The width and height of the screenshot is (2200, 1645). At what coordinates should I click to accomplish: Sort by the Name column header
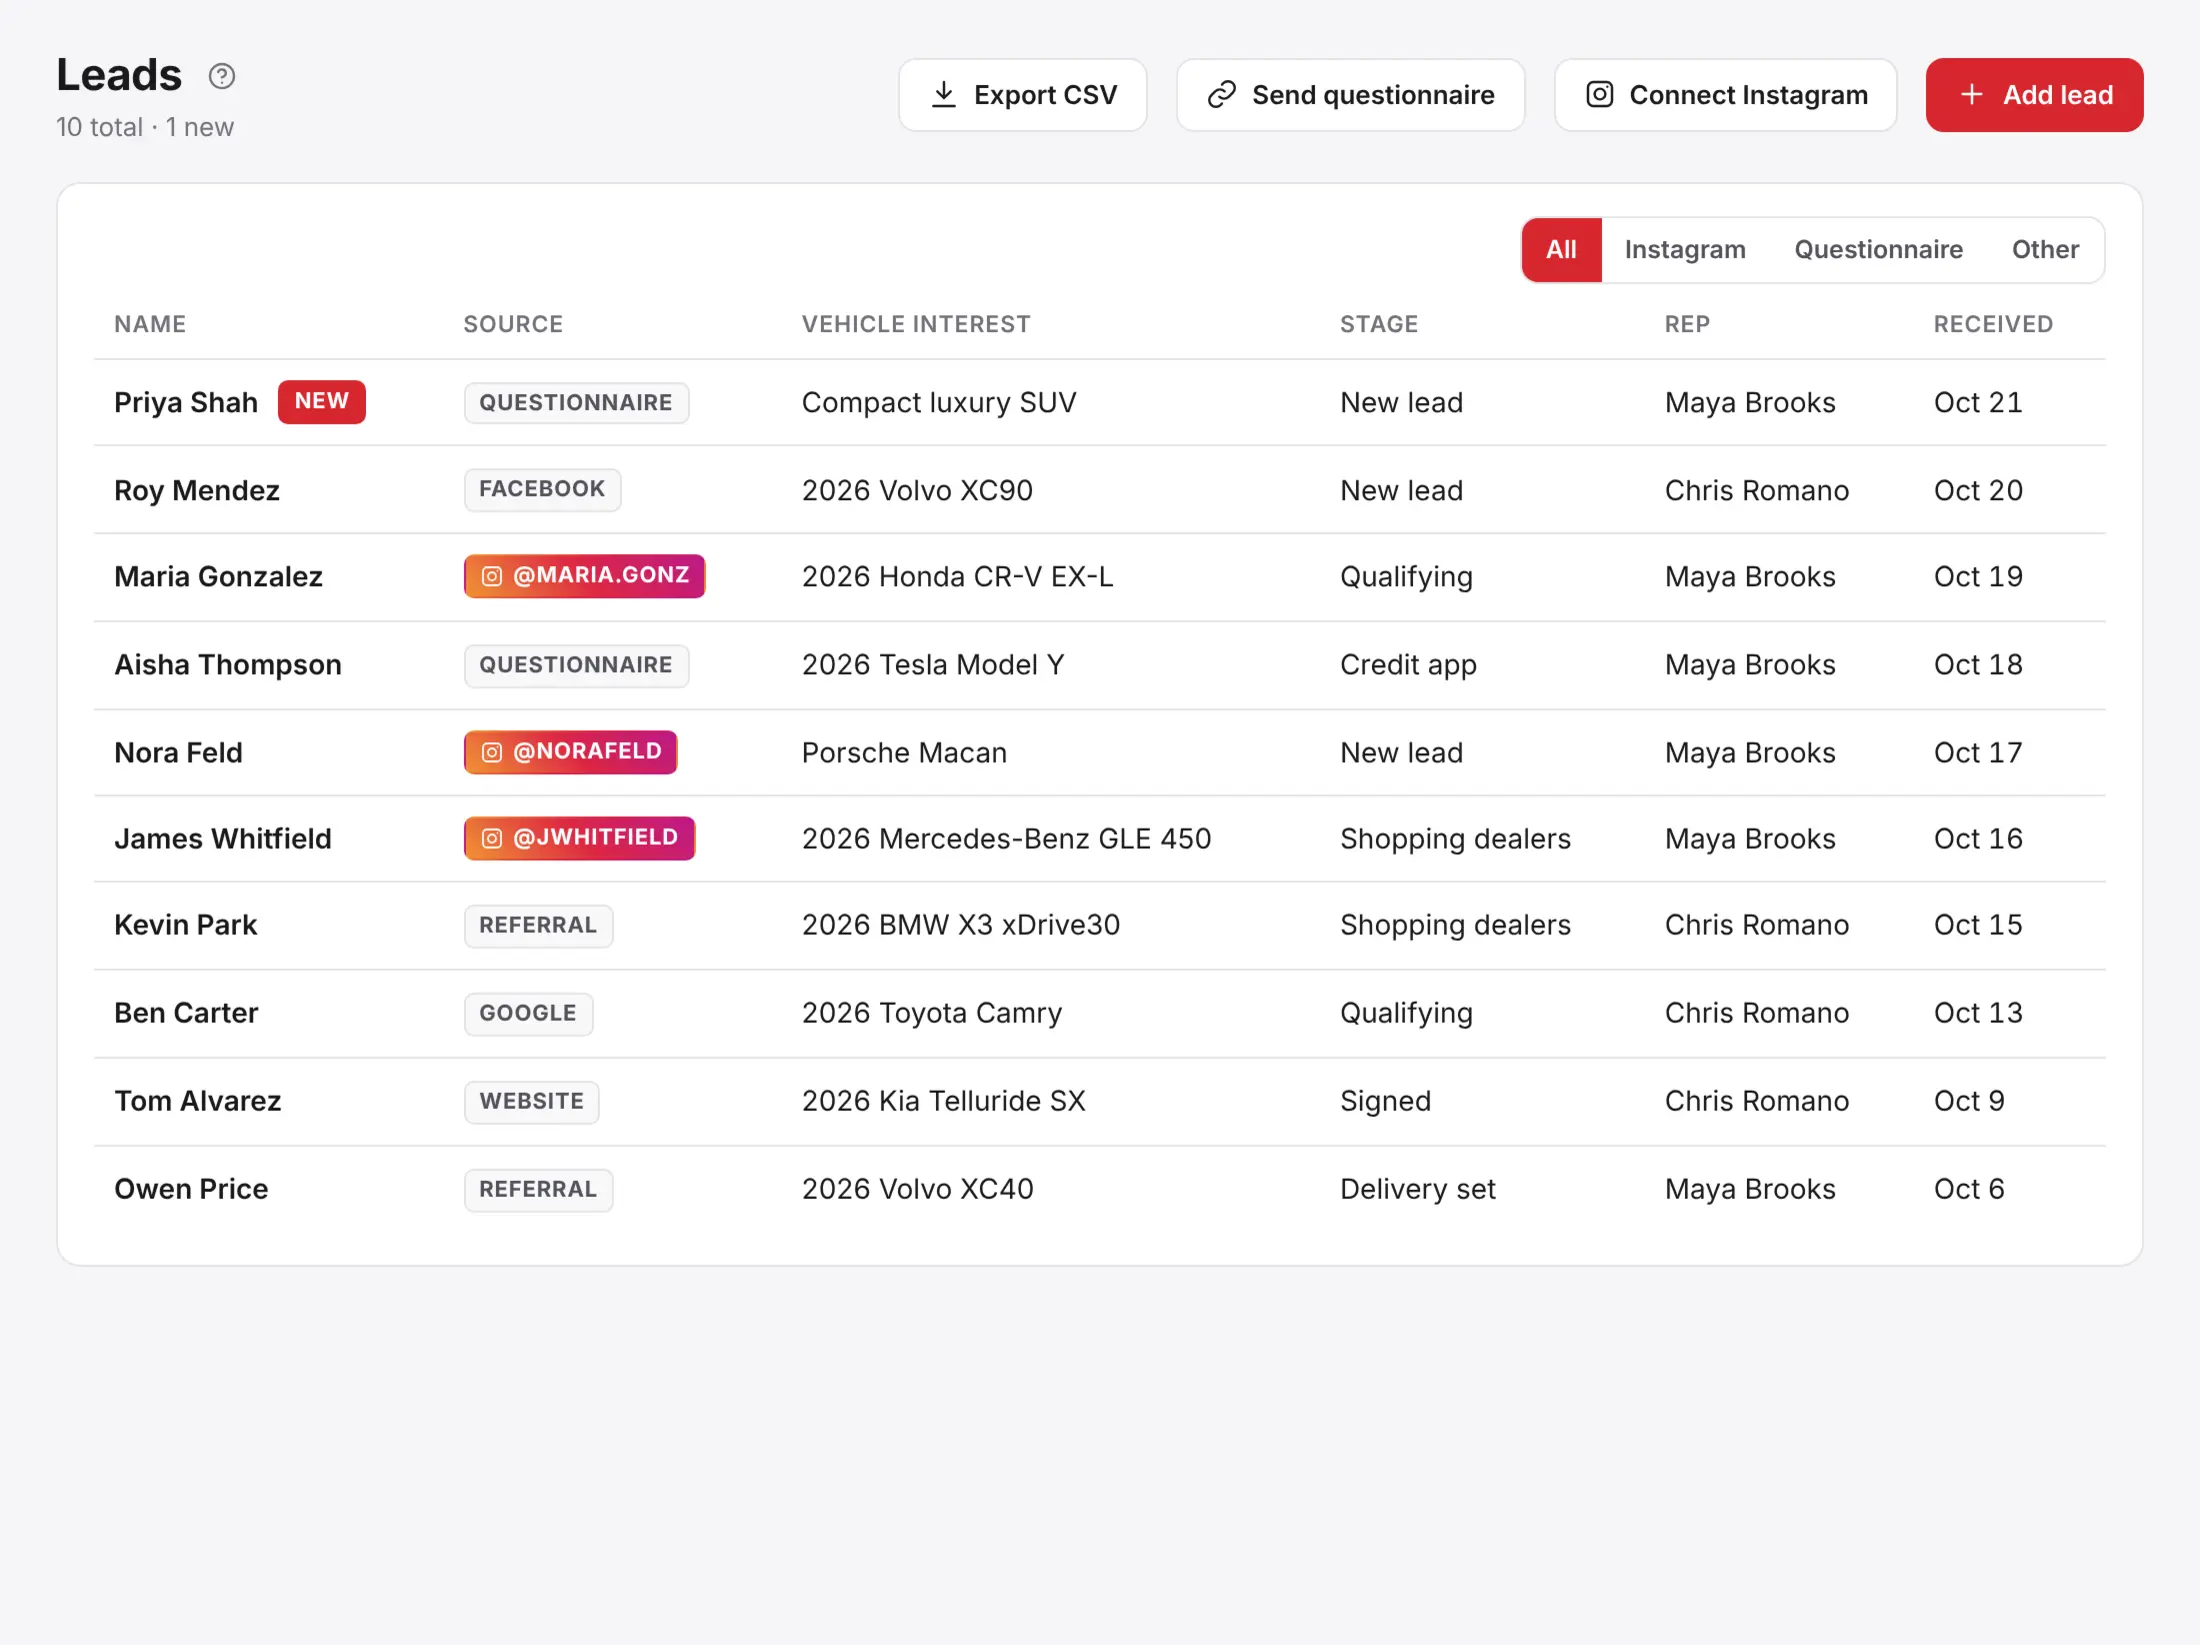click(150, 324)
